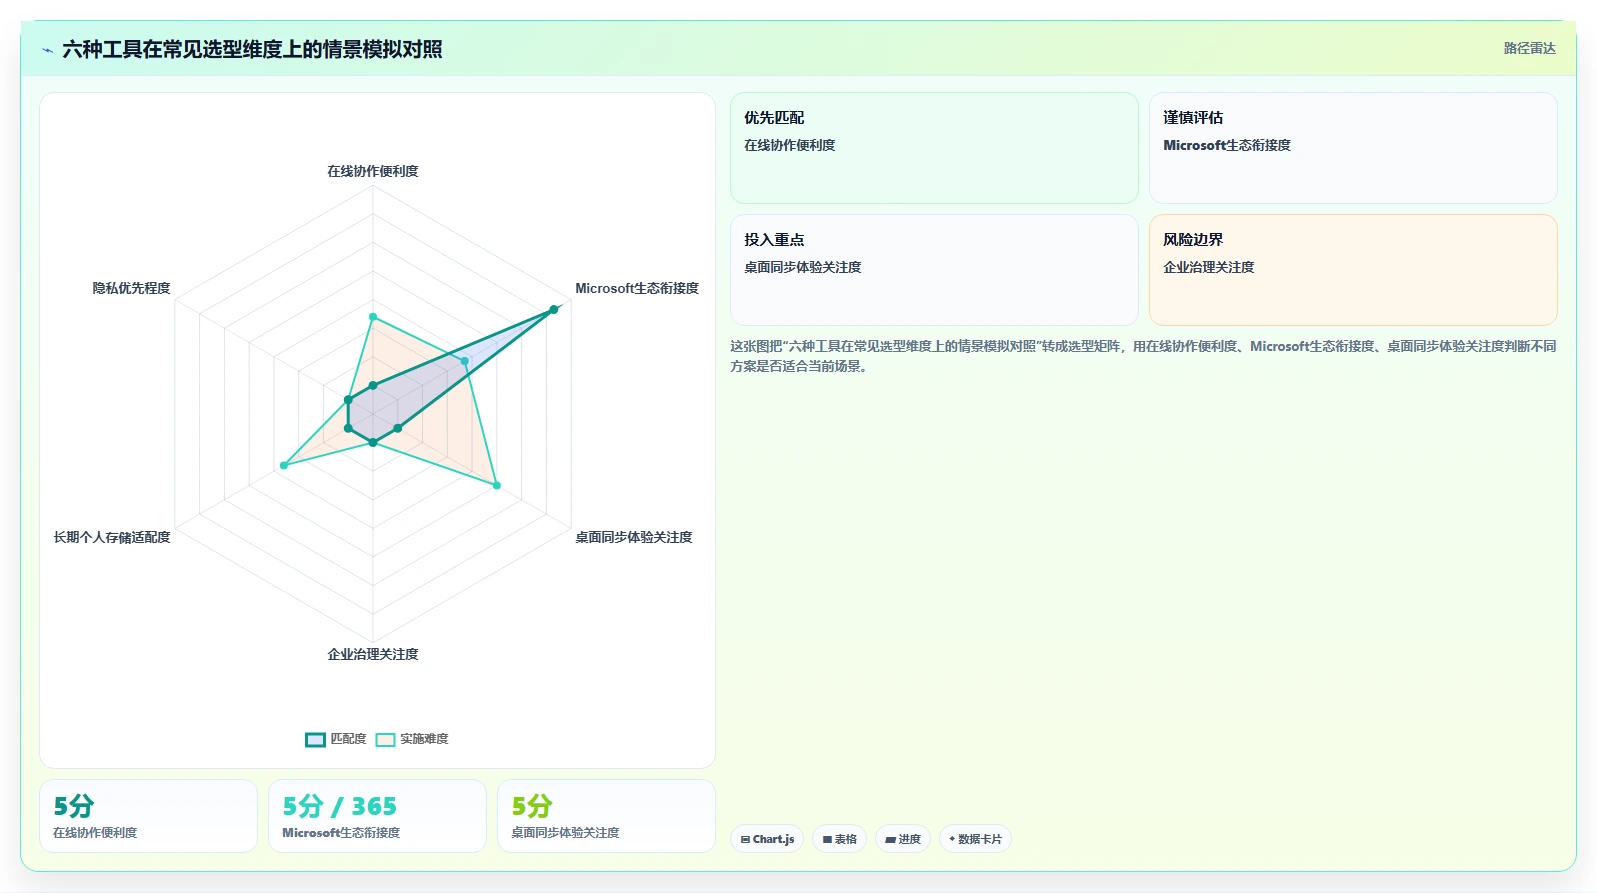Select the 长期个人存储适配度 radar axis label
This screenshot has width=1597, height=893.
112,537
